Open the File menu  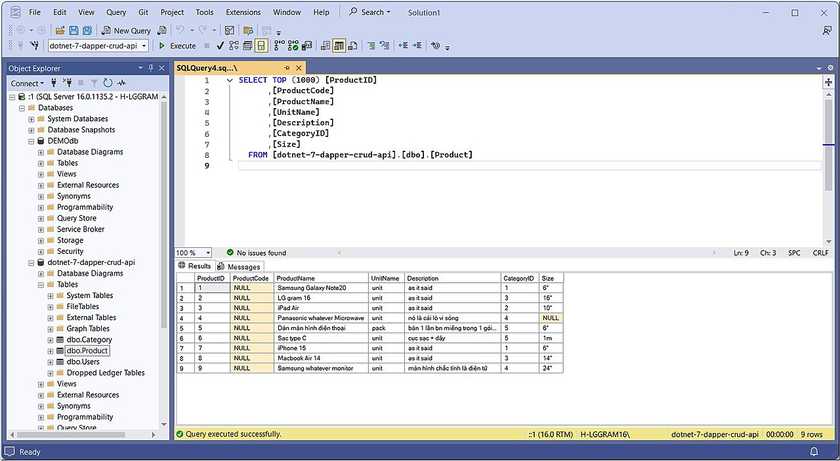34,12
